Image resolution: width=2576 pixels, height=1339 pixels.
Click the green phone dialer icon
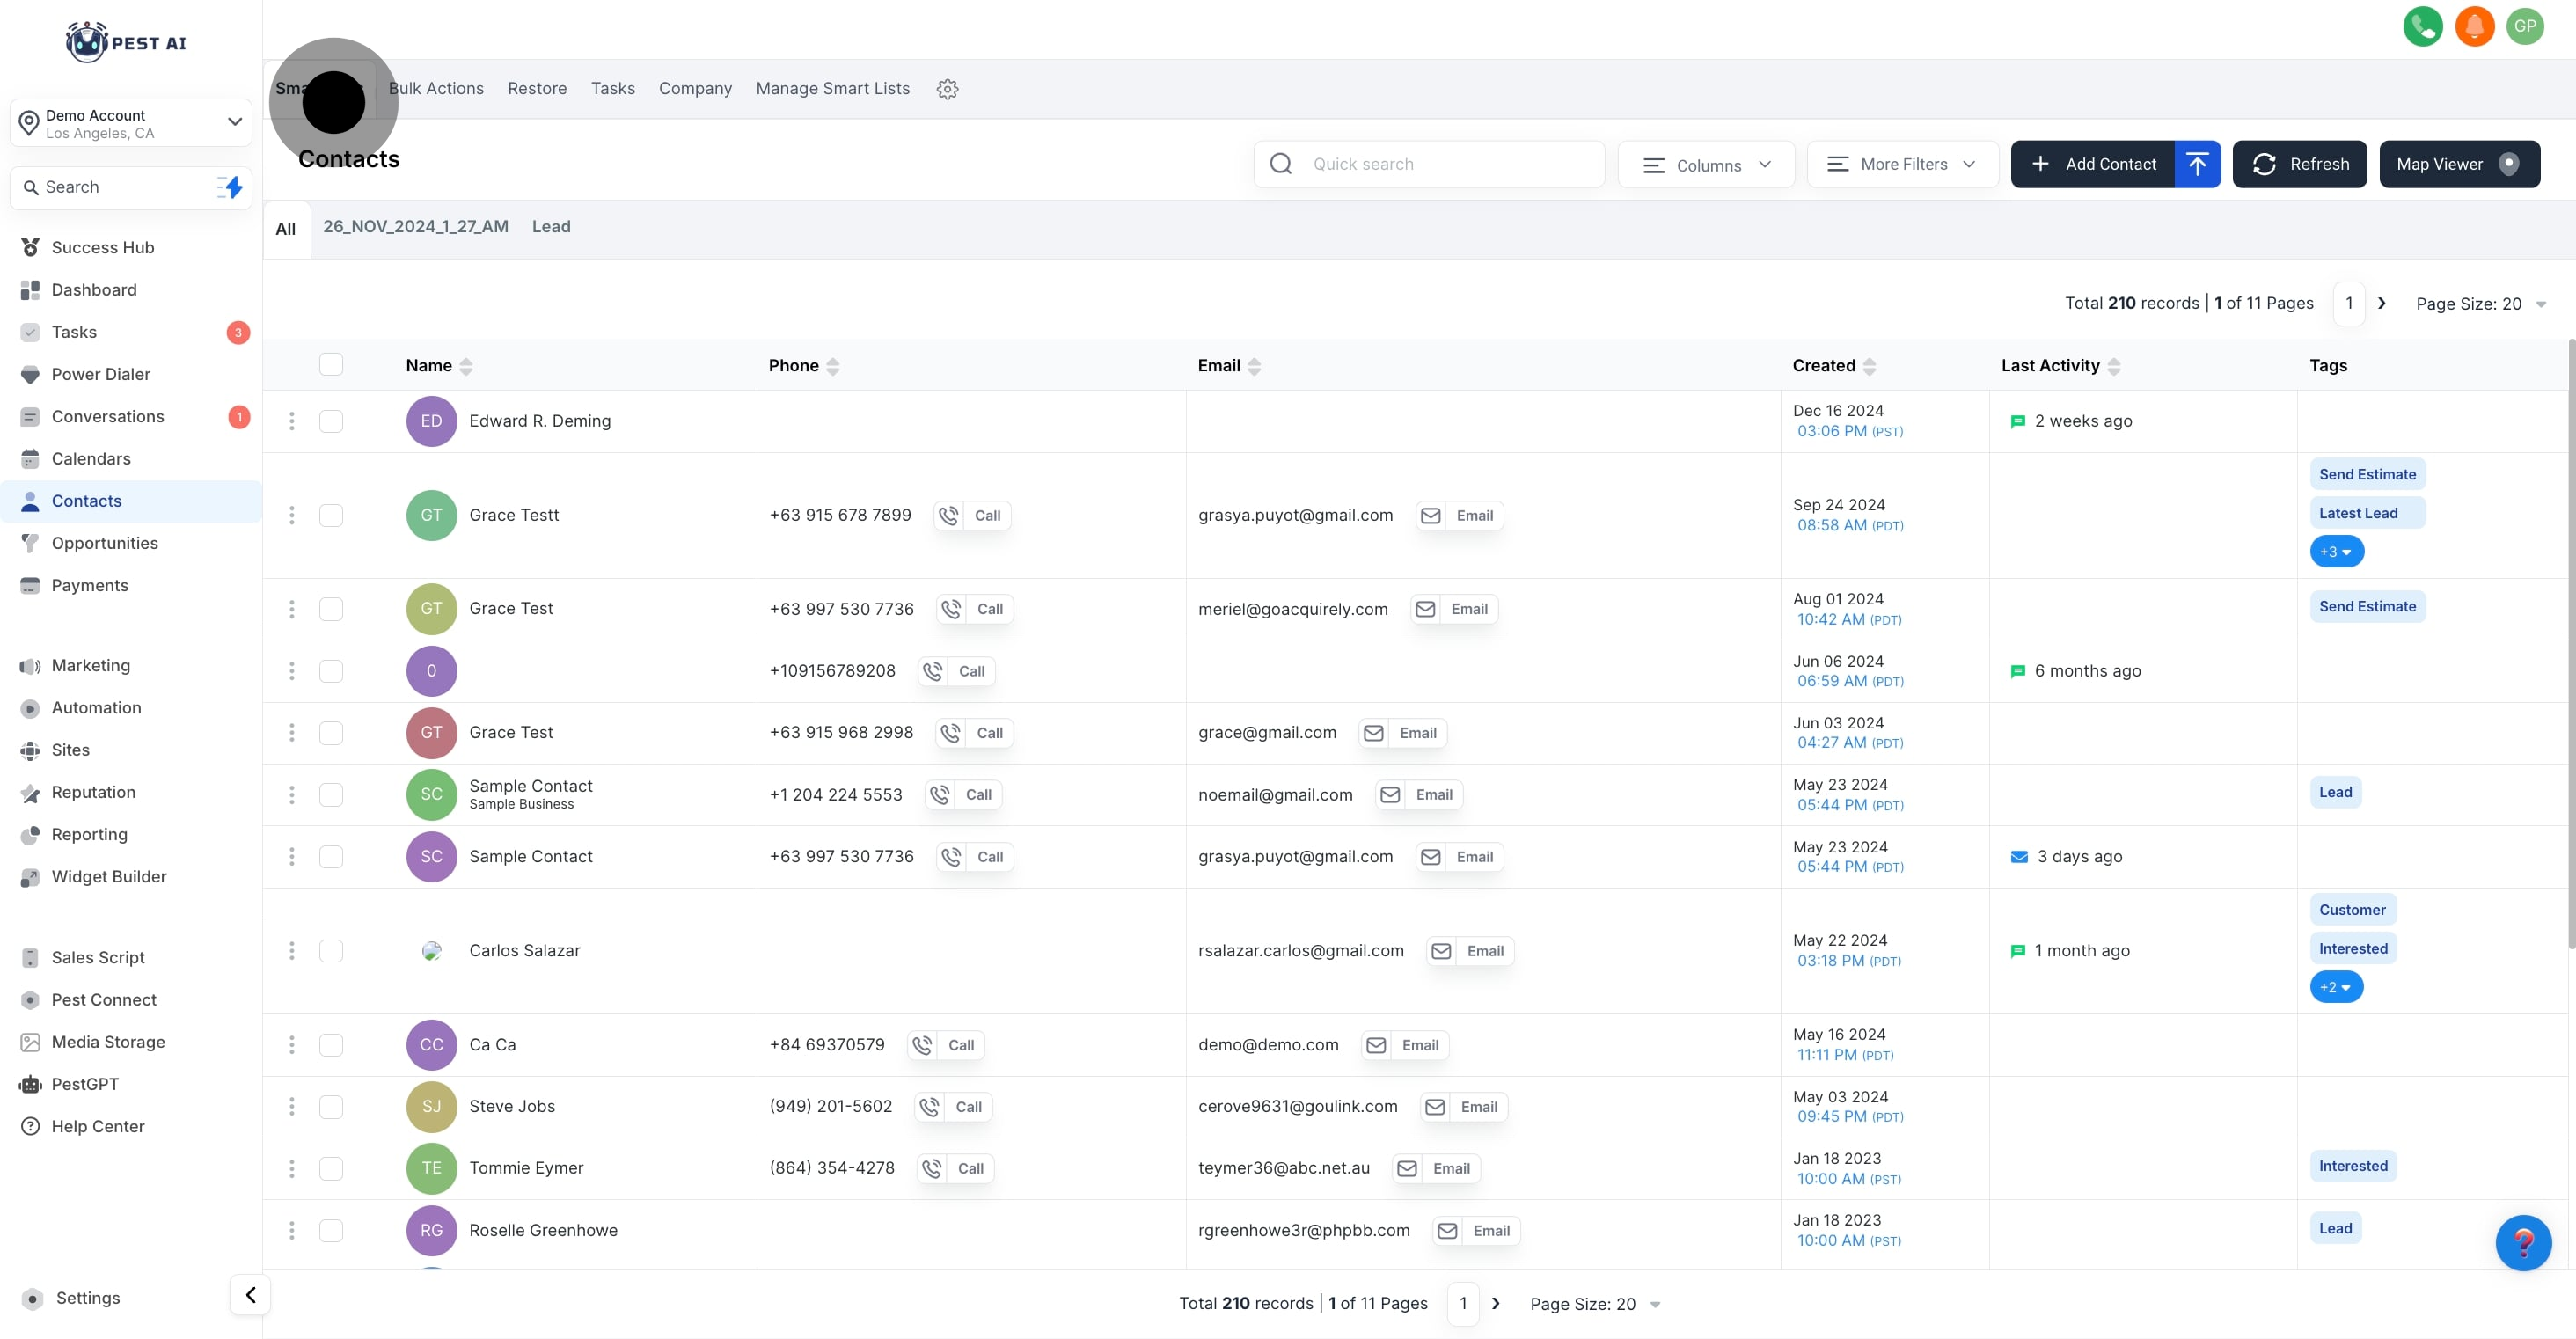(2422, 27)
